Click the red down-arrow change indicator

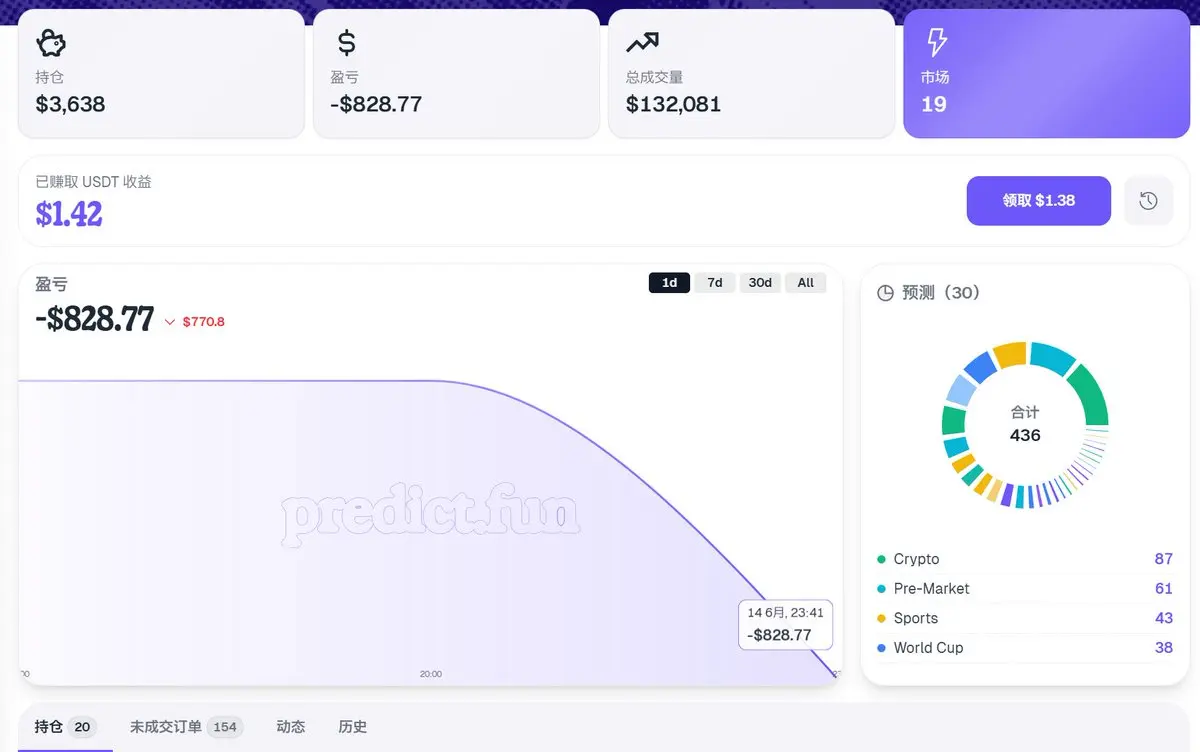[x=170, y=322]
